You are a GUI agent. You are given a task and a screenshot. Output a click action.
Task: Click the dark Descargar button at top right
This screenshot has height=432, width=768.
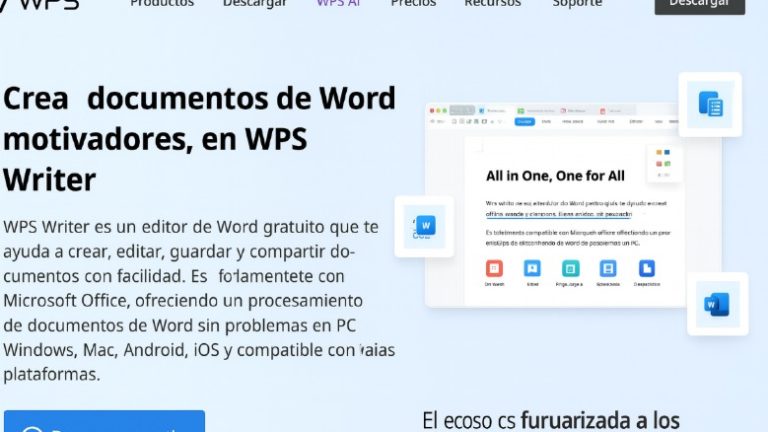click(699, 5)
